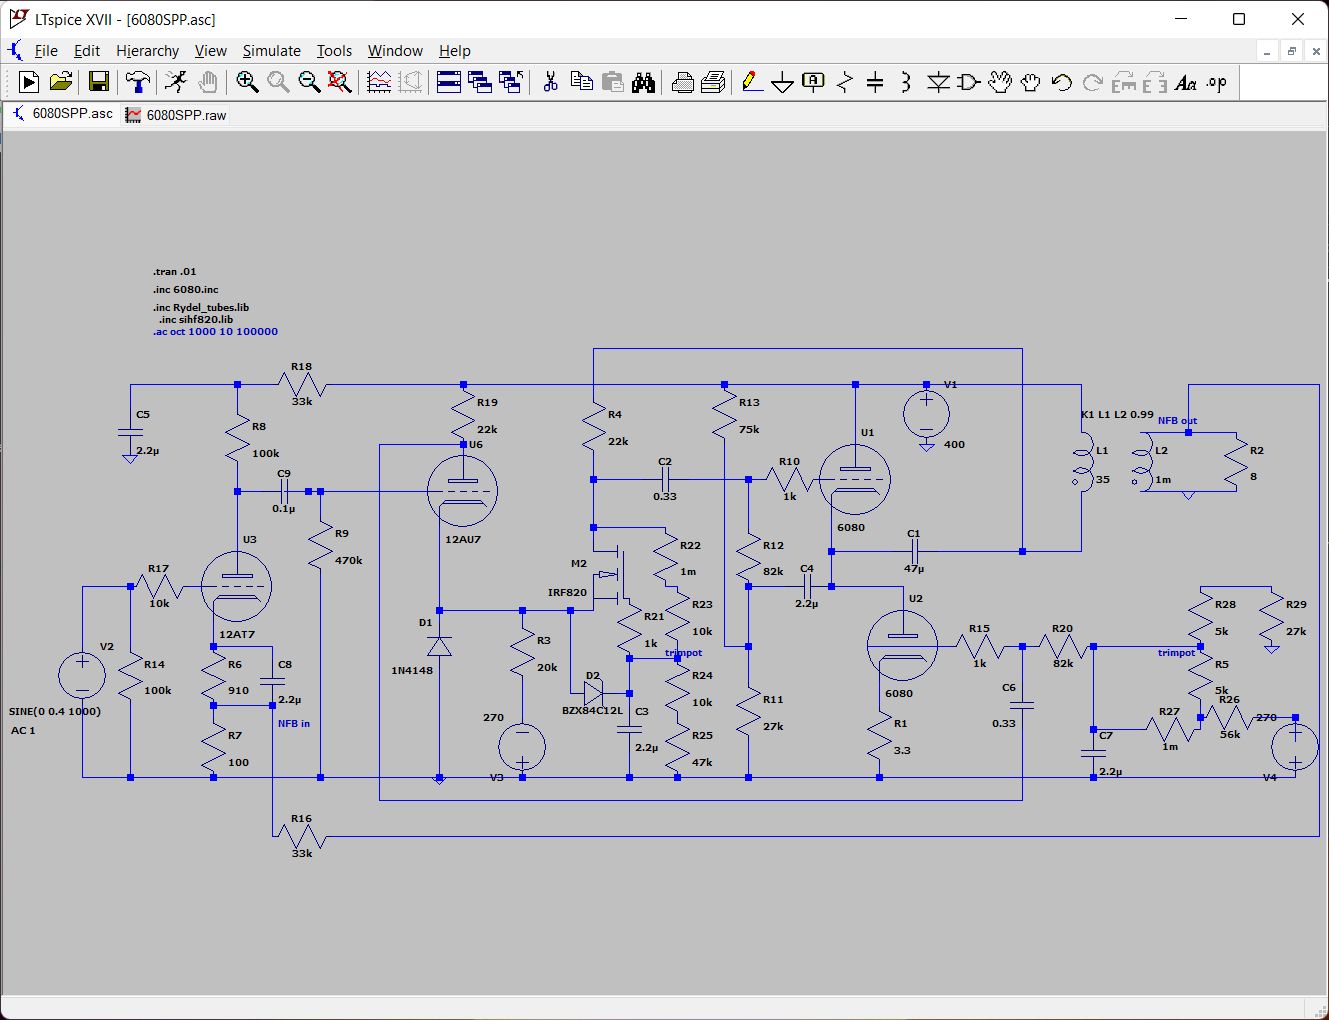
Task: Click the .ac oct 1000 directive text
Action: [216, 332]
